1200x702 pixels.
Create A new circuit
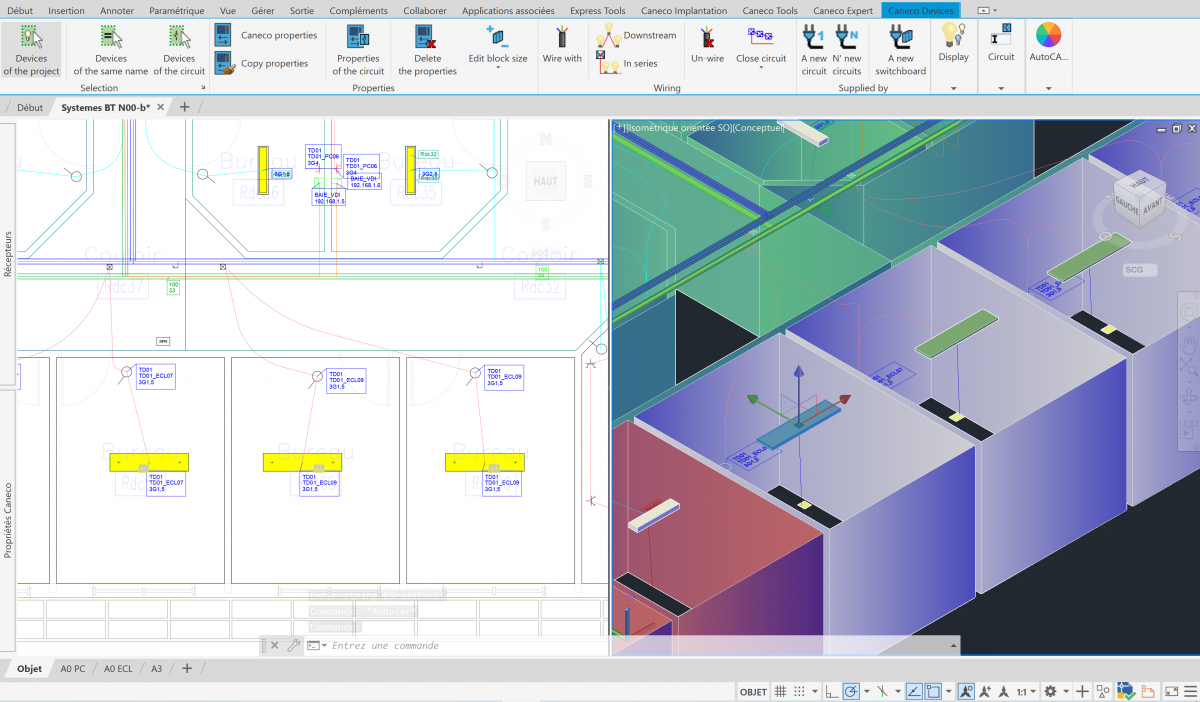(x=814, y=50)
